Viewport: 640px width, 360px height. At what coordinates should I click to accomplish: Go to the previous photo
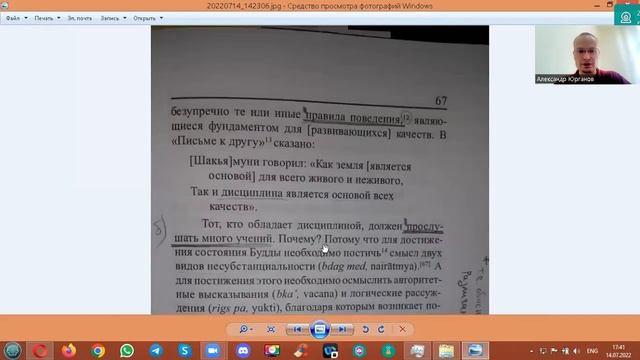coord(298,329)
